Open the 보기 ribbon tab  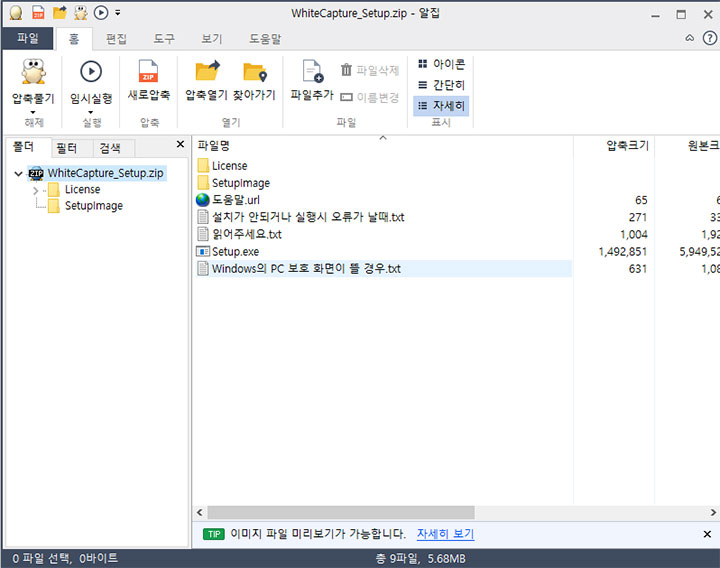[212, 39]
